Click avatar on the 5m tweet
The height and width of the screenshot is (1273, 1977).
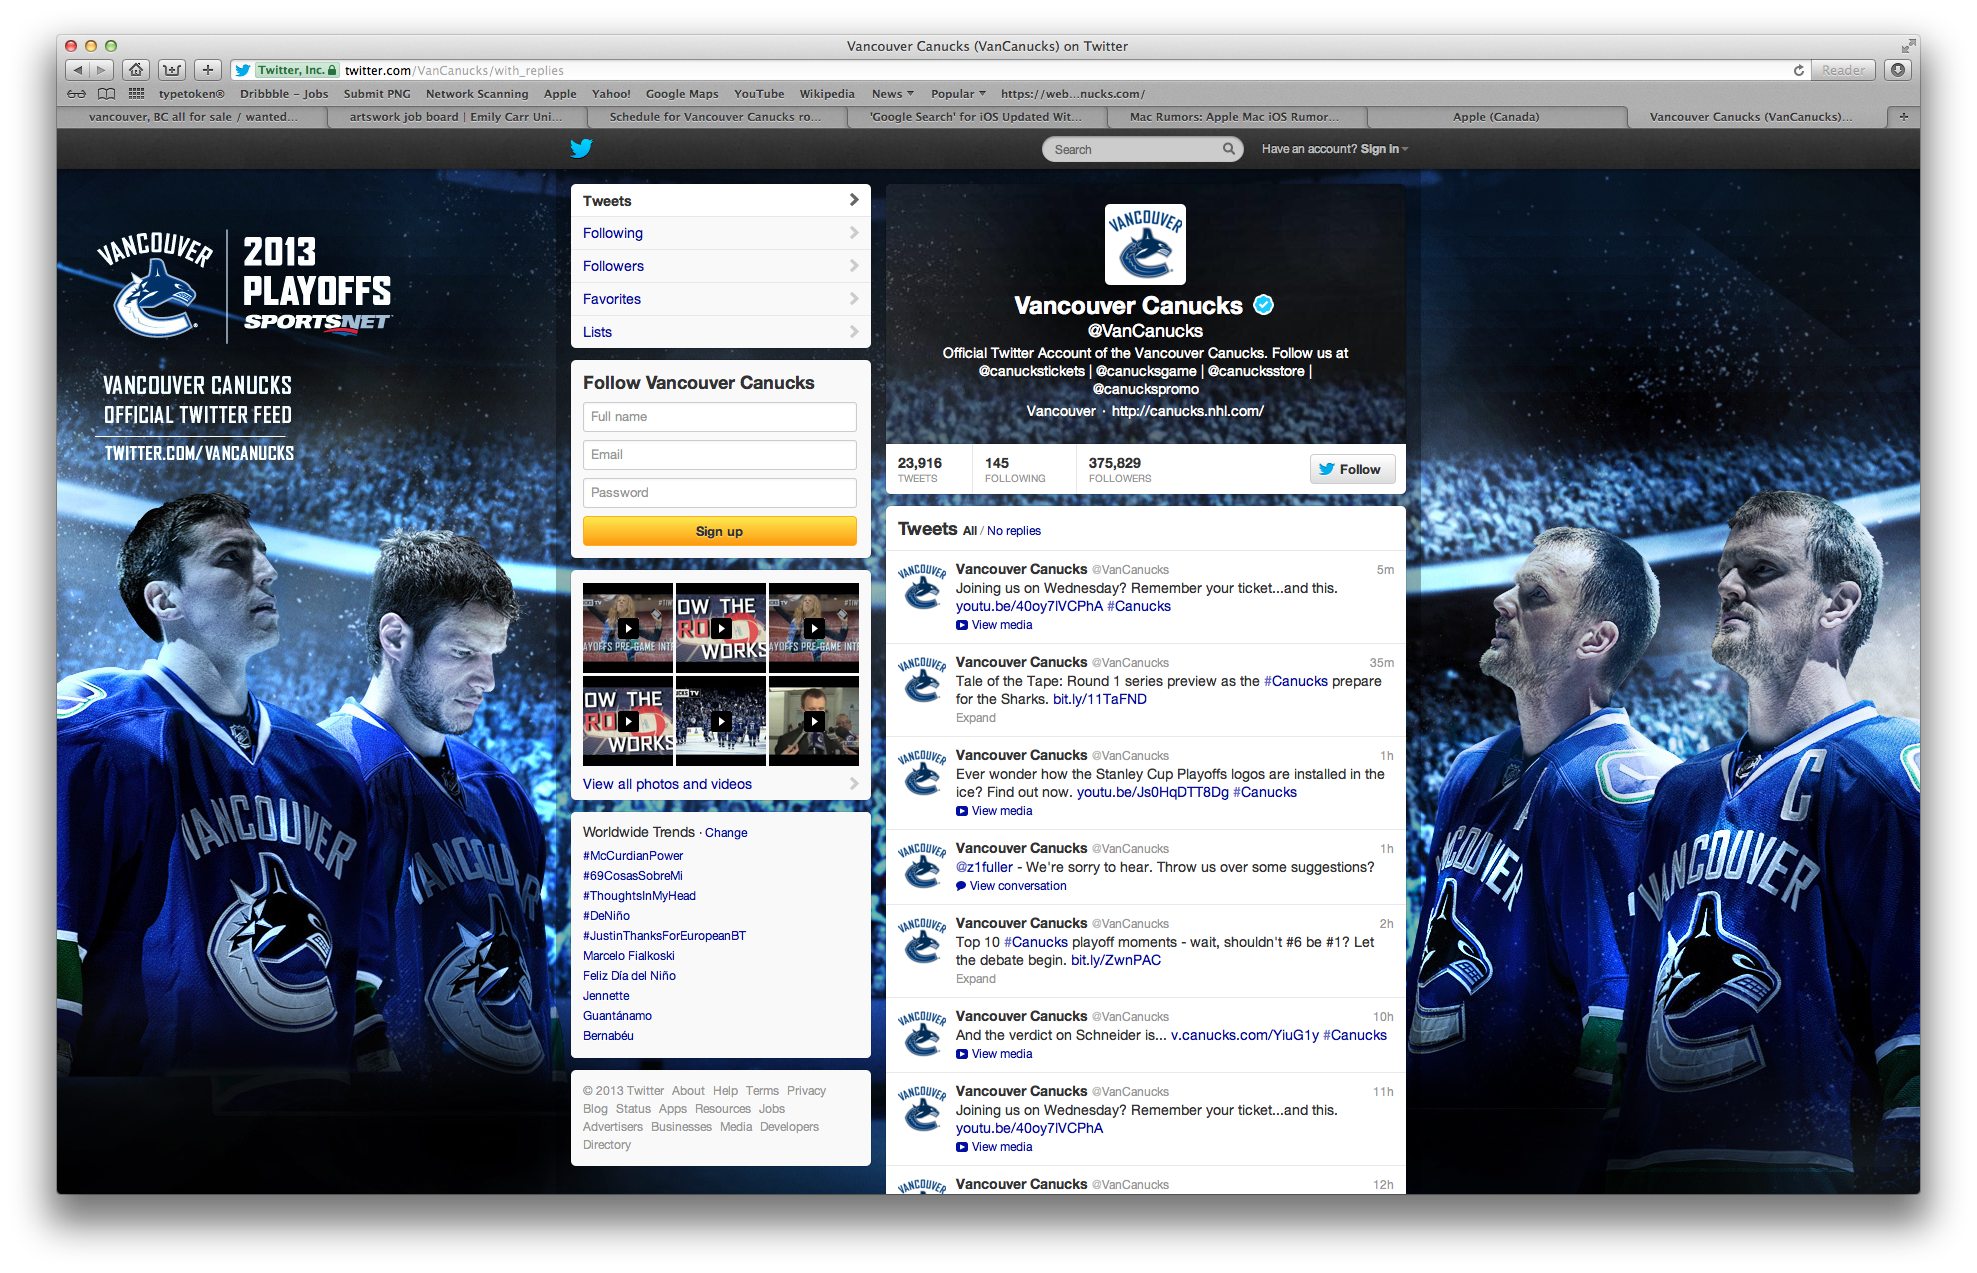(921, 586)
